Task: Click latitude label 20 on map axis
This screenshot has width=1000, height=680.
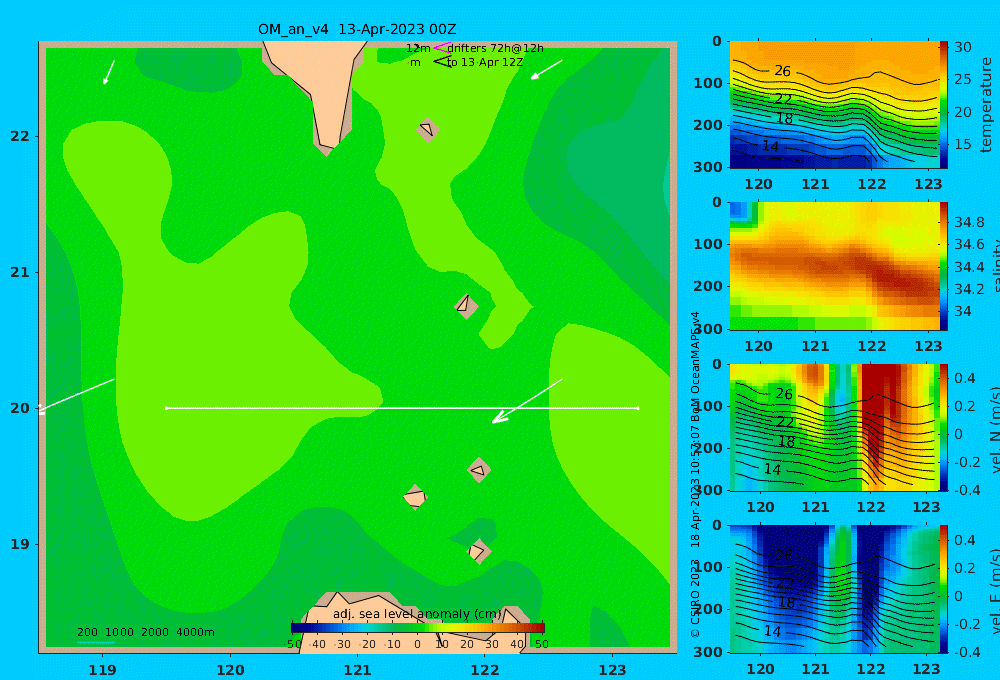Action: click(x=20, y=408)
